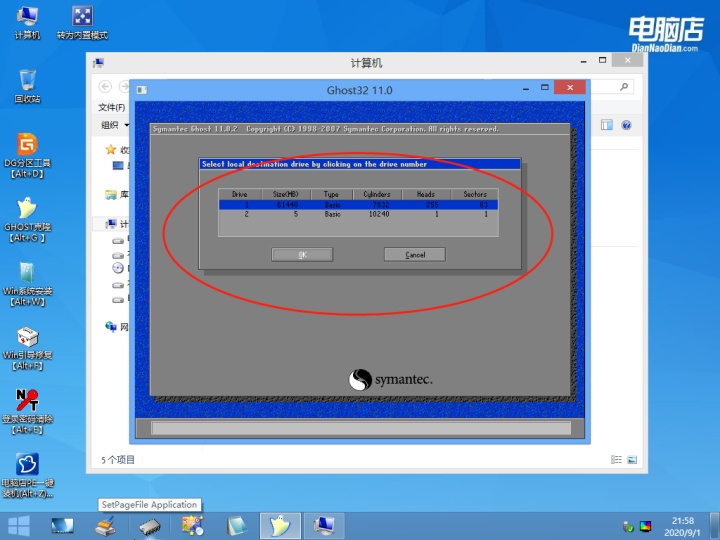Viewport: 720px width, 540px height.
Task: Launch DG分区工具 desktop shortcut
Action: [27, 156]
